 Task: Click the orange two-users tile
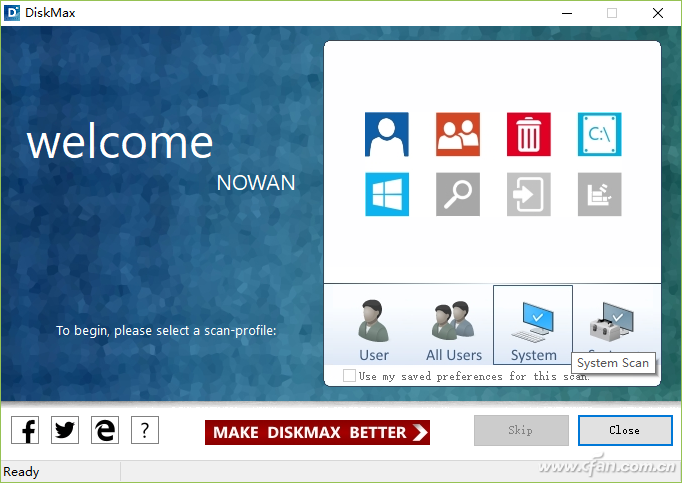tap(458, 134)
